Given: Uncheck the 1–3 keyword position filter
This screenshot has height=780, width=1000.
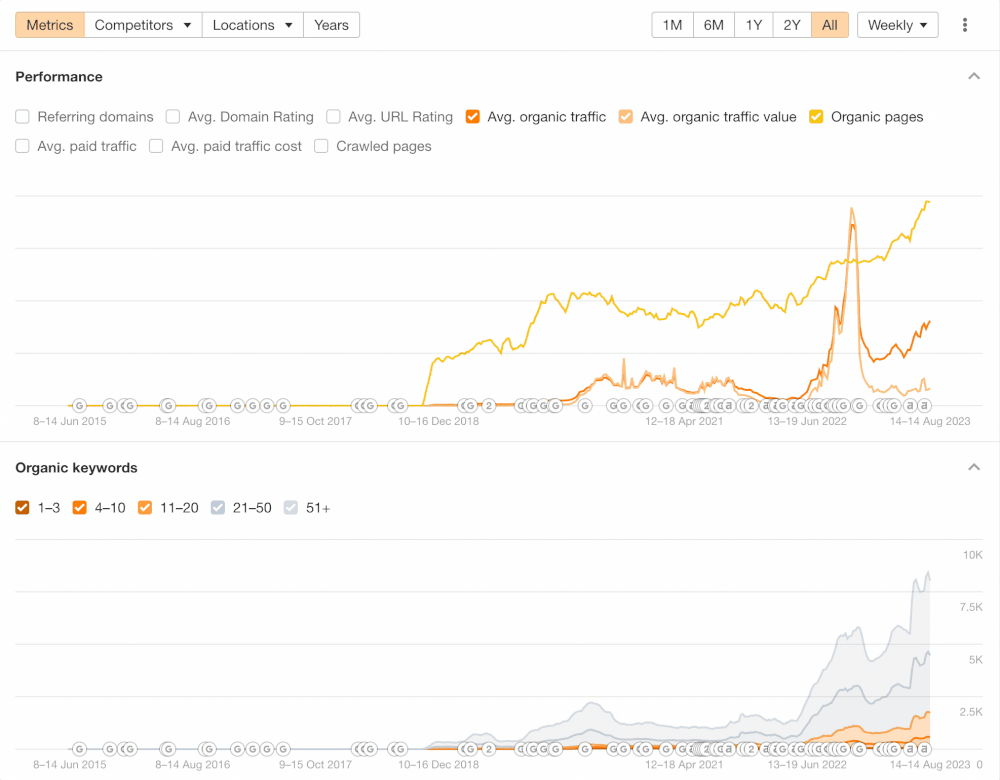Looking at the screenshot, I should tap(23, 508).
